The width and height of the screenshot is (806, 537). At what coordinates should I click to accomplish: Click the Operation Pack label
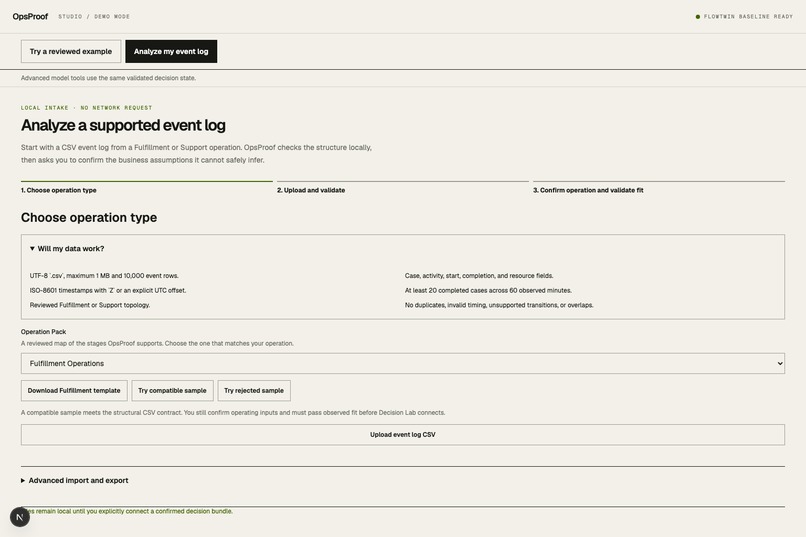point(44,332)
